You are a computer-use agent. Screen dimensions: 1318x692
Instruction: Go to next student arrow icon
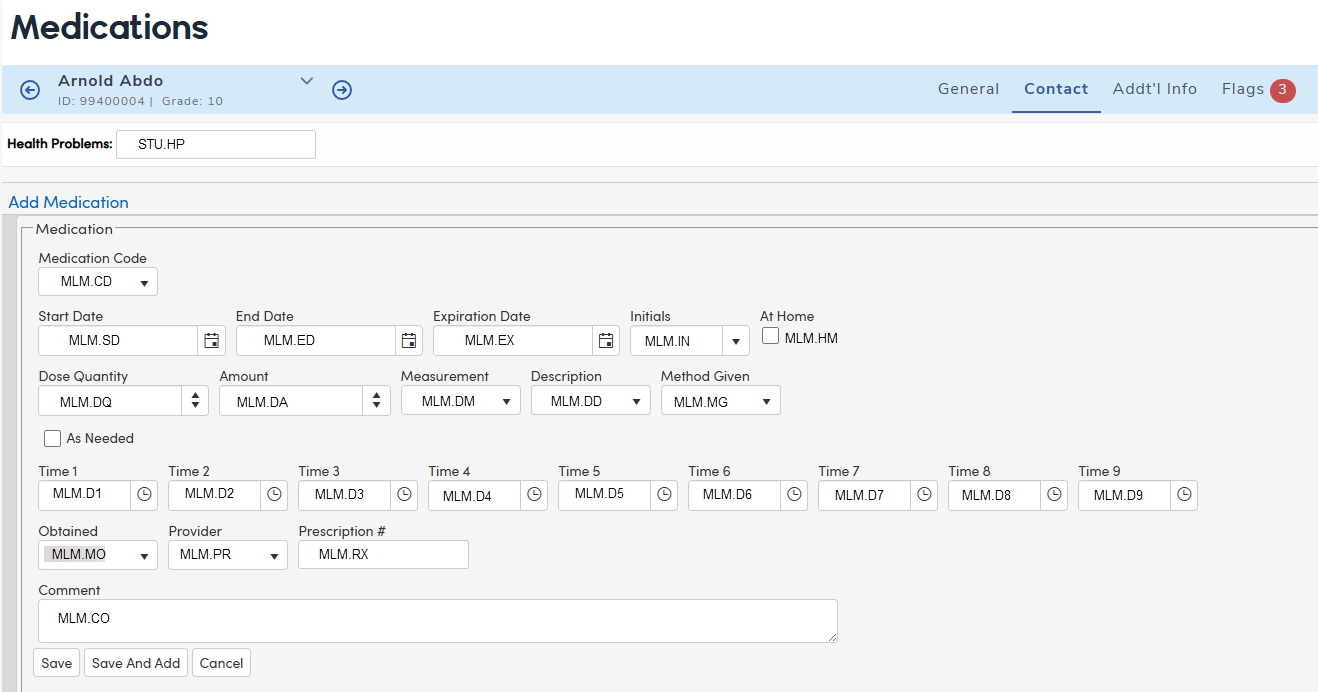pyautogui.click(x=342, y=91)
